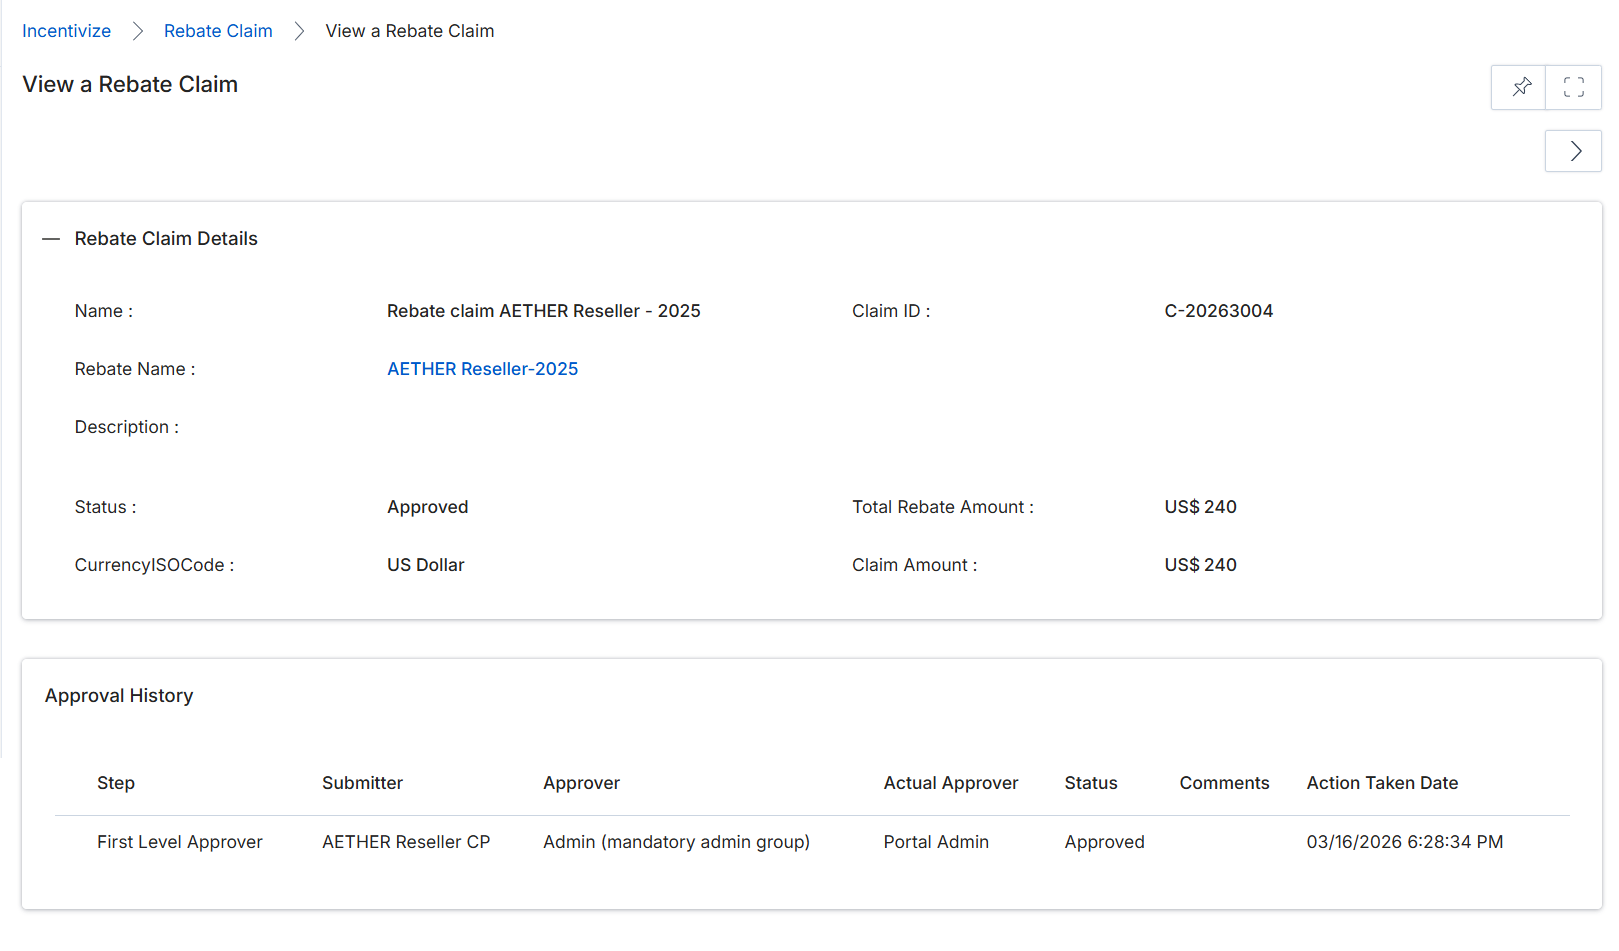Pin this Rebate Claim page
This screenshot has width=1619, height=951.
[1519, 87]
